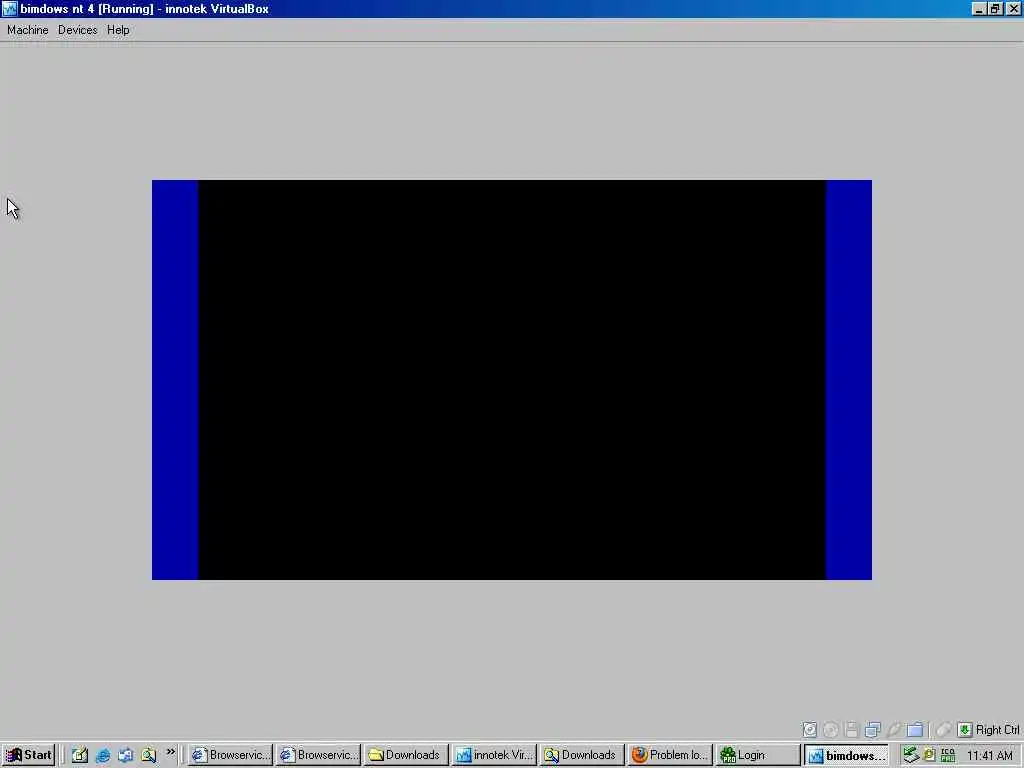Click the CD/DVD drive icon in status bar
This screenshot has height=768, width=1024.
coord(831,729)
